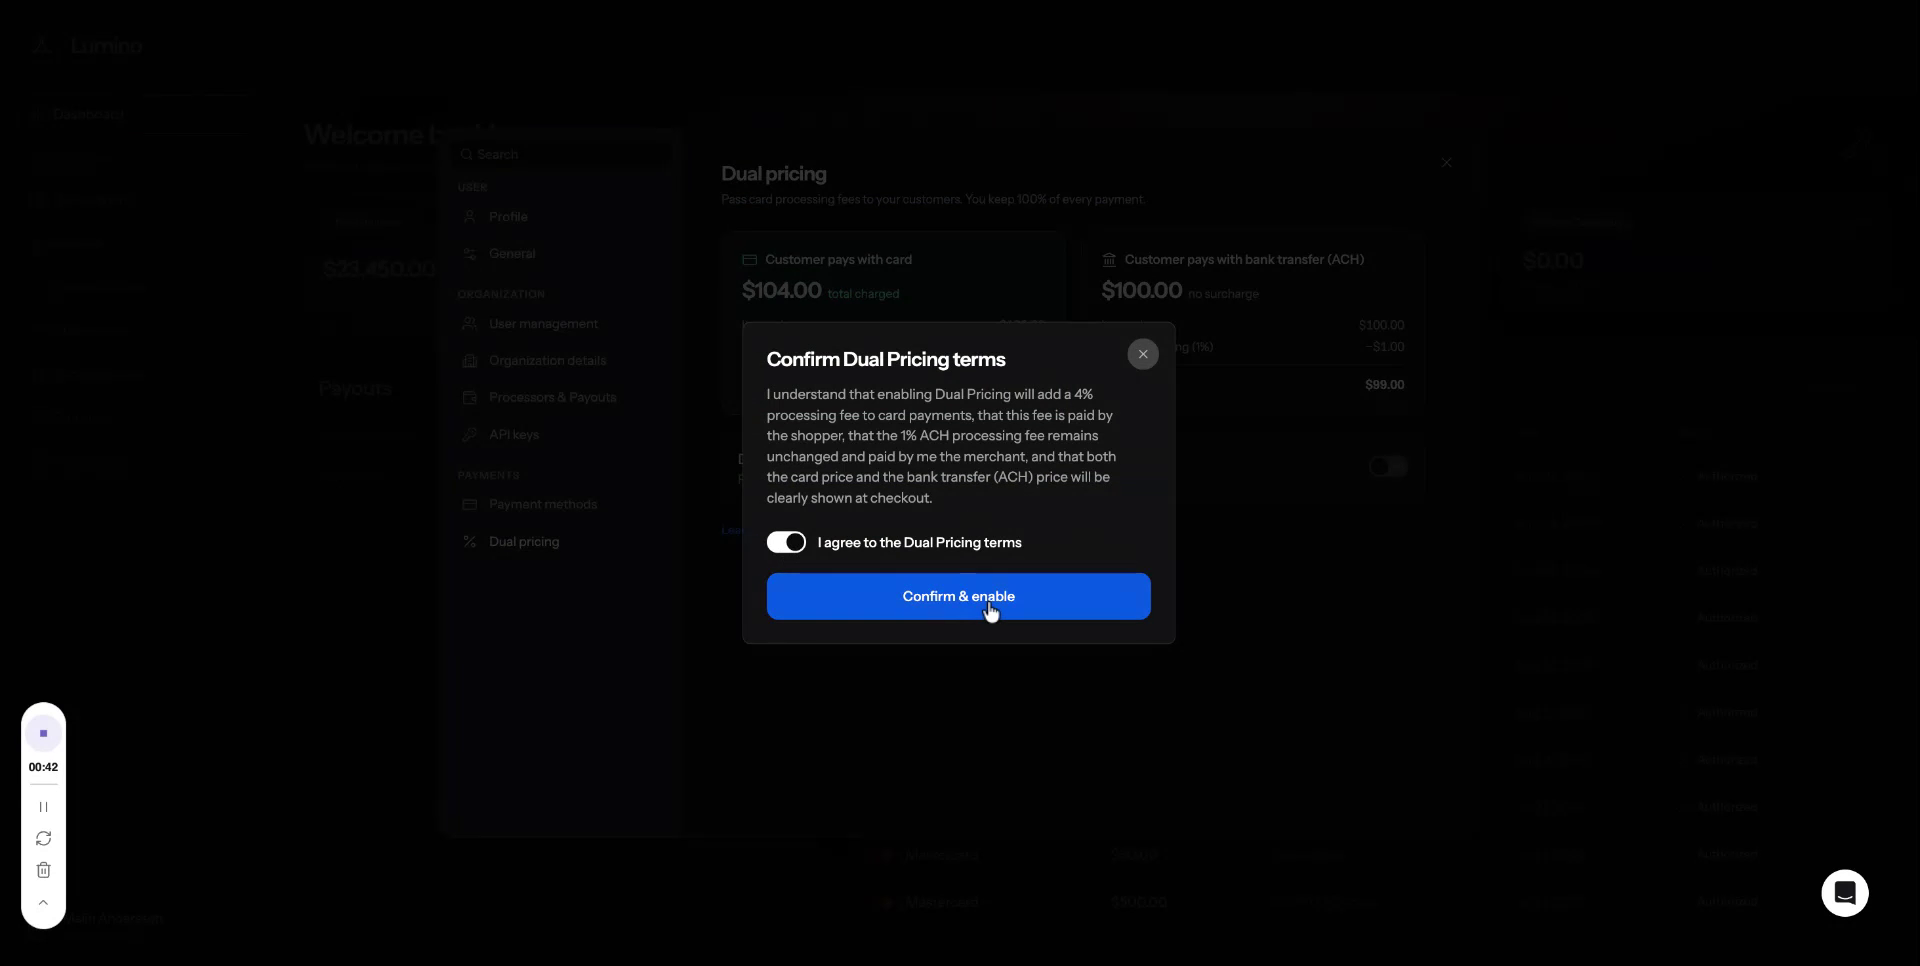Click the Lumino logo
Screen dimensions: 1920x966
[86, 46]
